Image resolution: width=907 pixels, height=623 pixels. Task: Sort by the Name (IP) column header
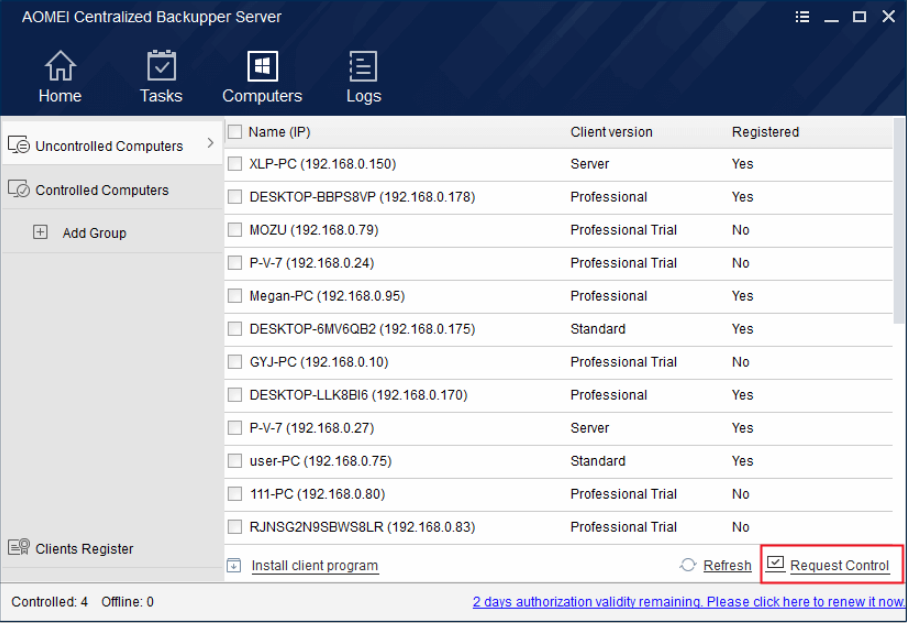(x=279, y=132)
